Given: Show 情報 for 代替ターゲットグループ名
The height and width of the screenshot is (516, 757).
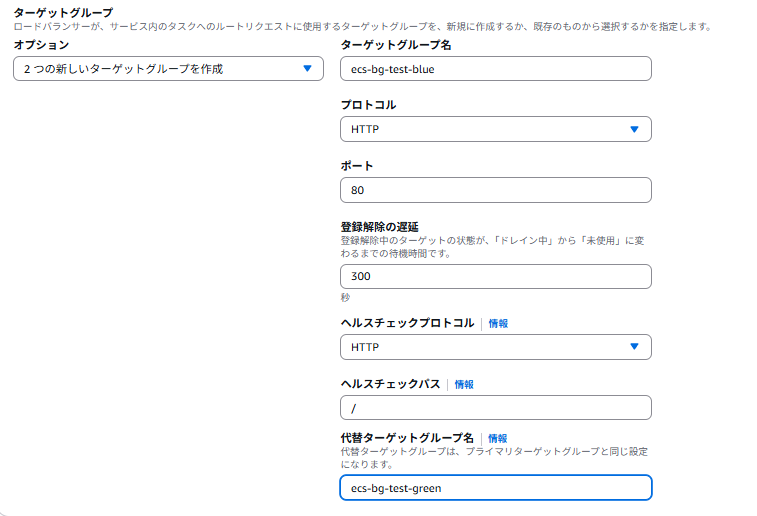Looking at the screenshot, I should coord(498,438).
